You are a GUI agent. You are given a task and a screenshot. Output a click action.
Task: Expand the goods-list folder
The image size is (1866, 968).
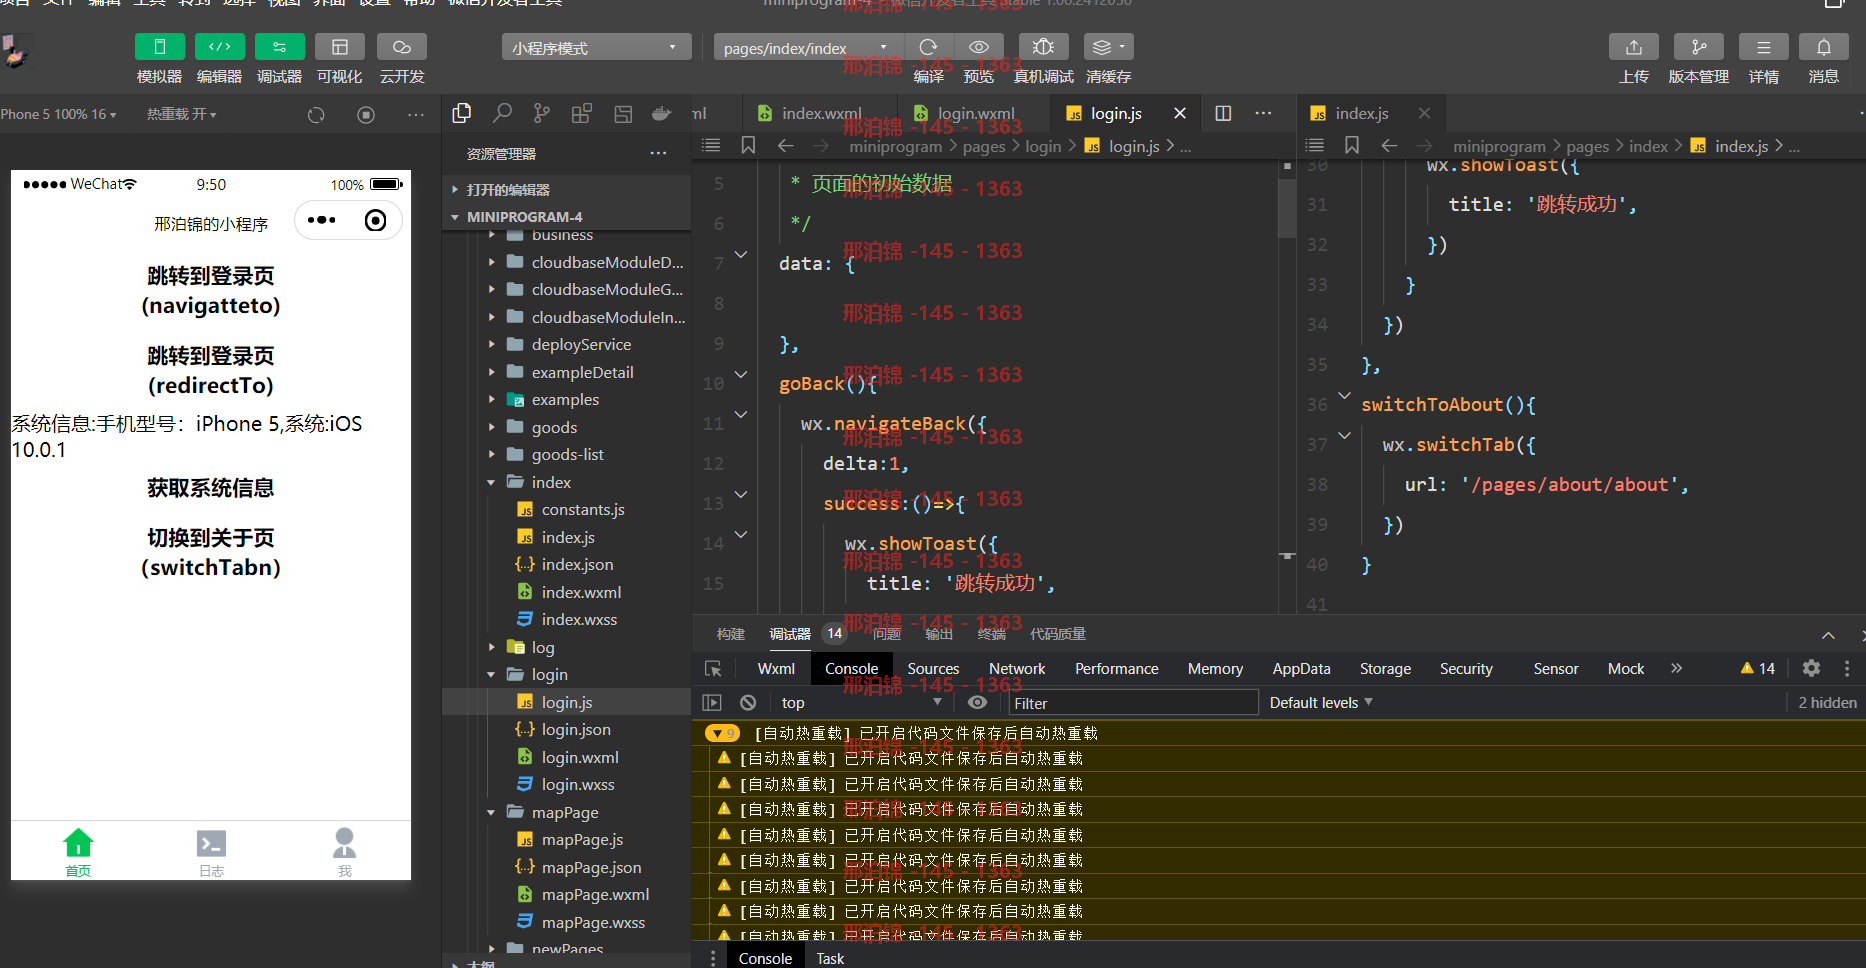point(566,455)
